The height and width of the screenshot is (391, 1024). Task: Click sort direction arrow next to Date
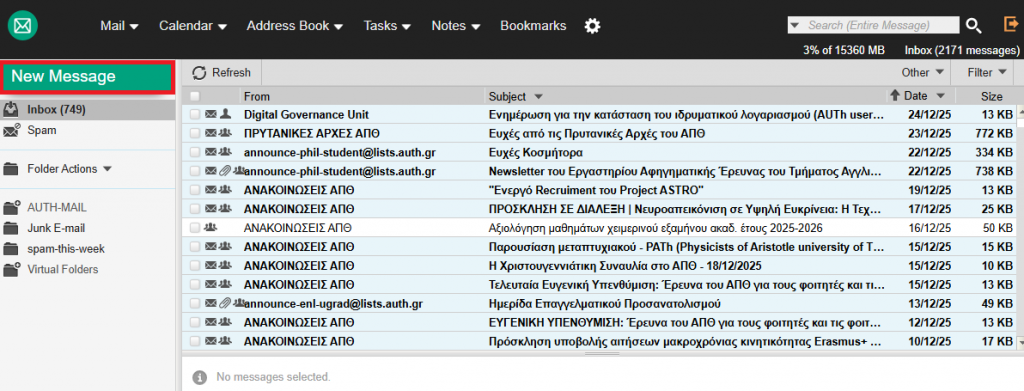click(895, 95)
